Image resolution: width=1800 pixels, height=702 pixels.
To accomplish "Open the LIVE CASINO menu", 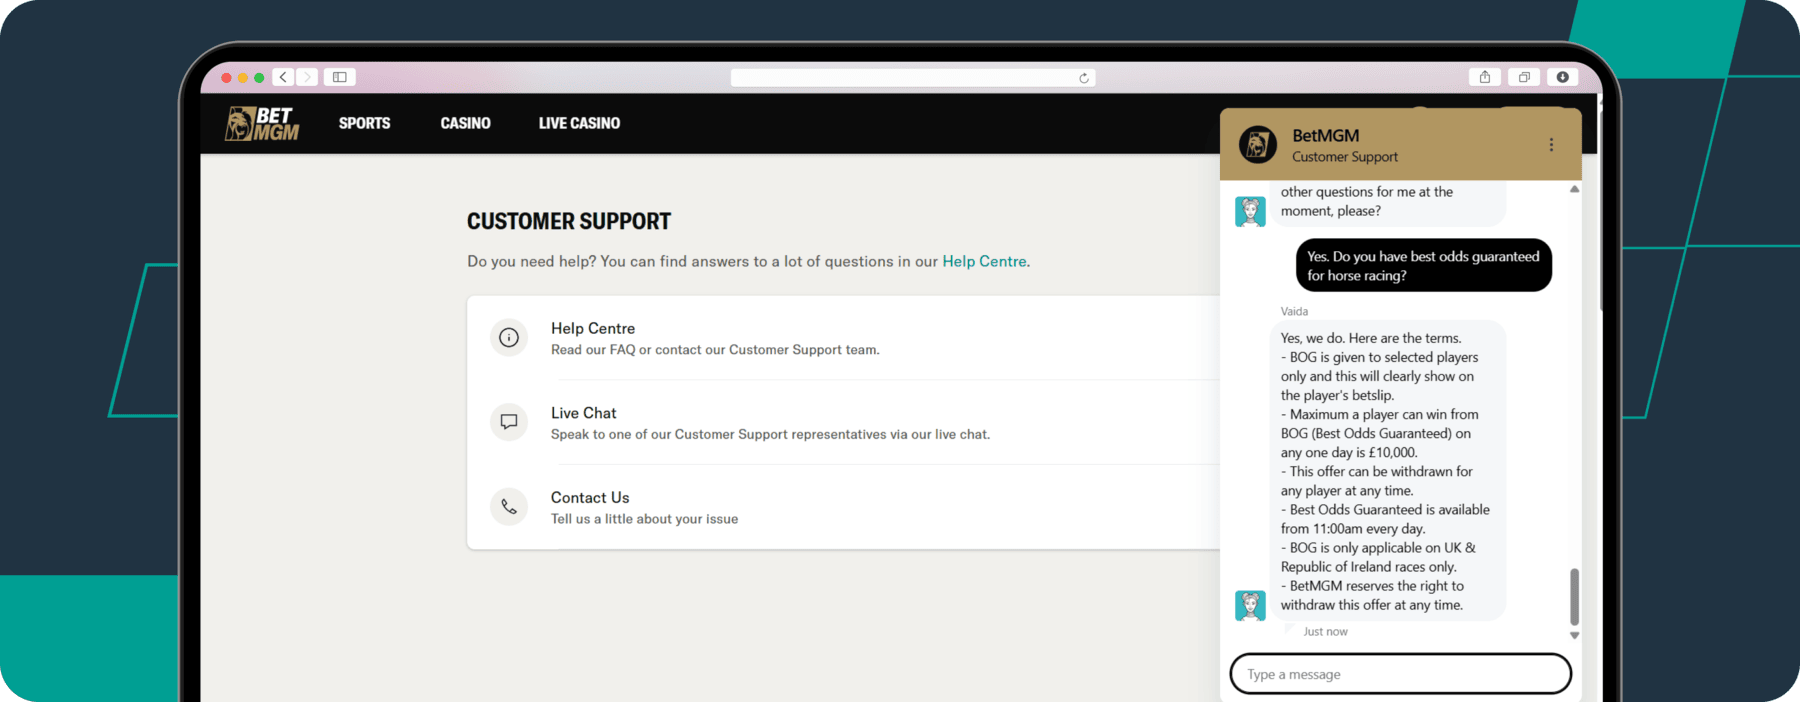I will point(579,123).
